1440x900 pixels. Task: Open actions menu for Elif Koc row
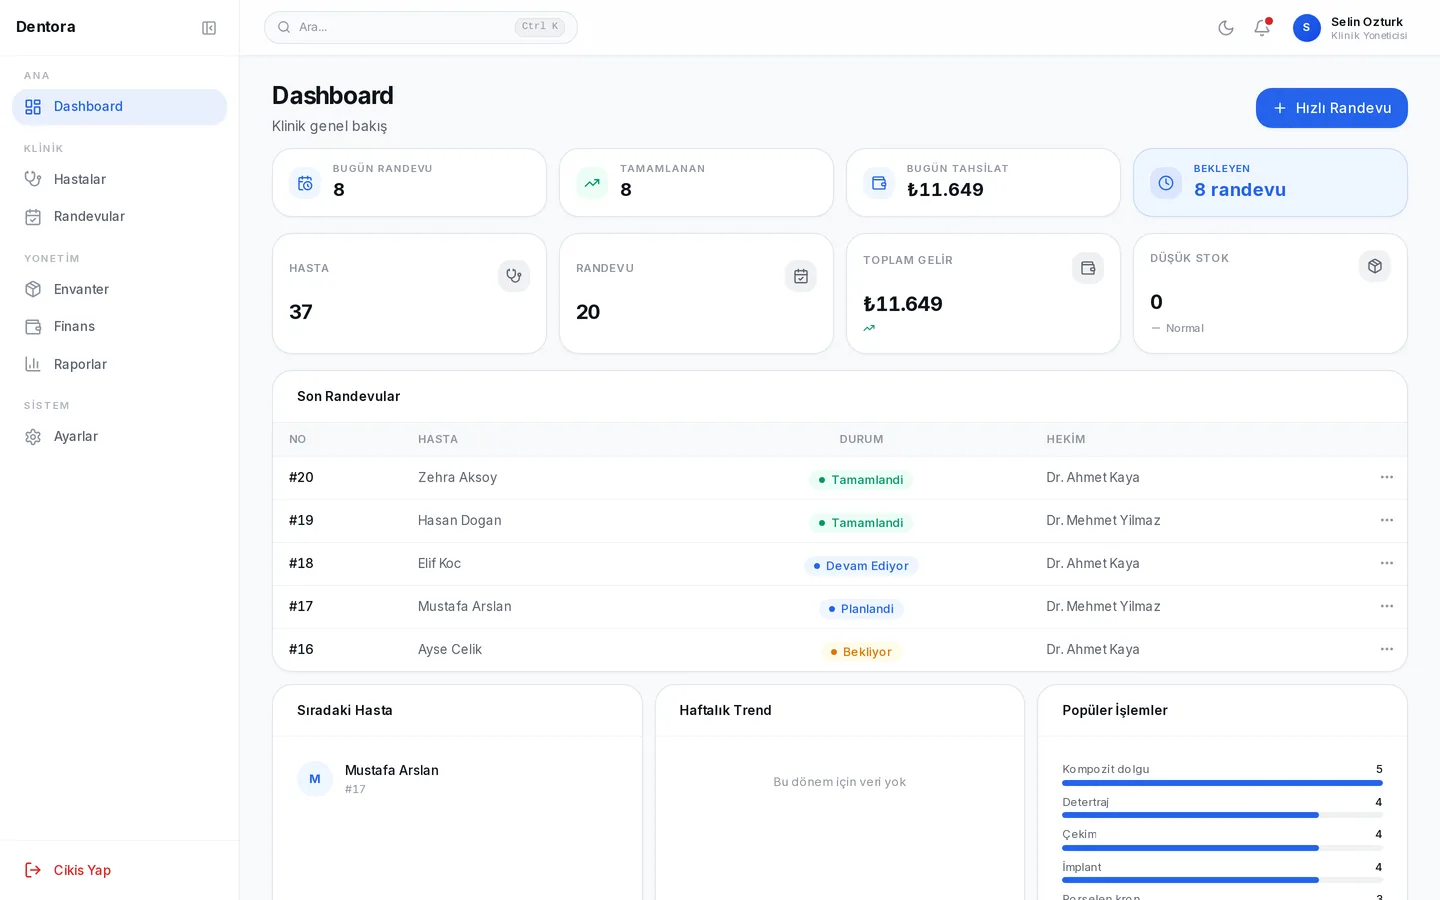1387,563
